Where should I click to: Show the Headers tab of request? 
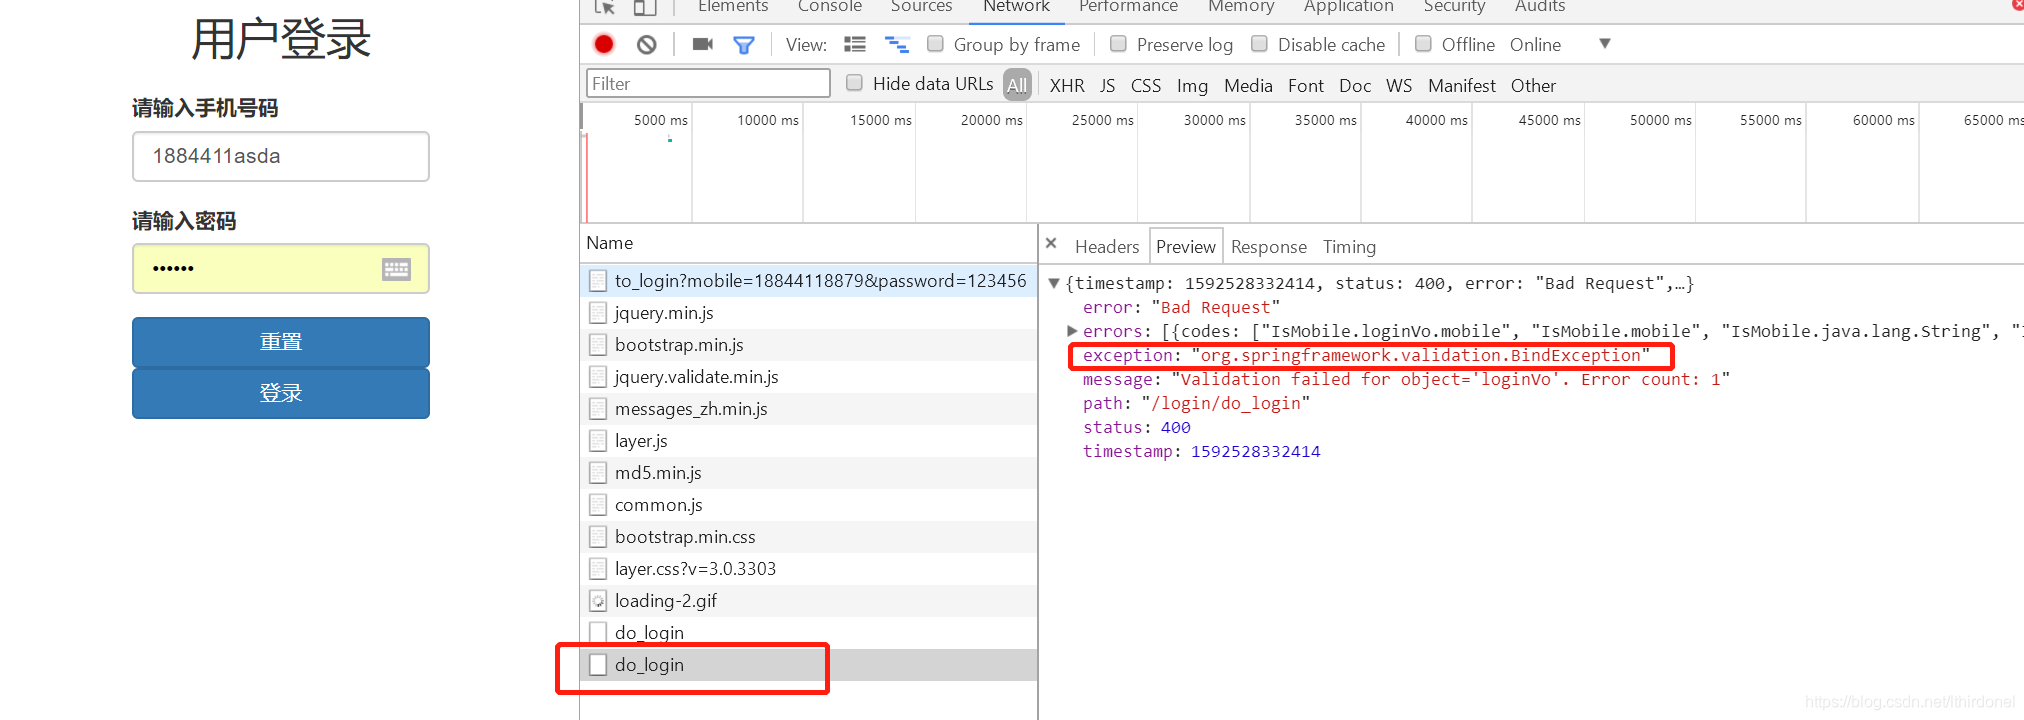click(x=1106, y=247)
